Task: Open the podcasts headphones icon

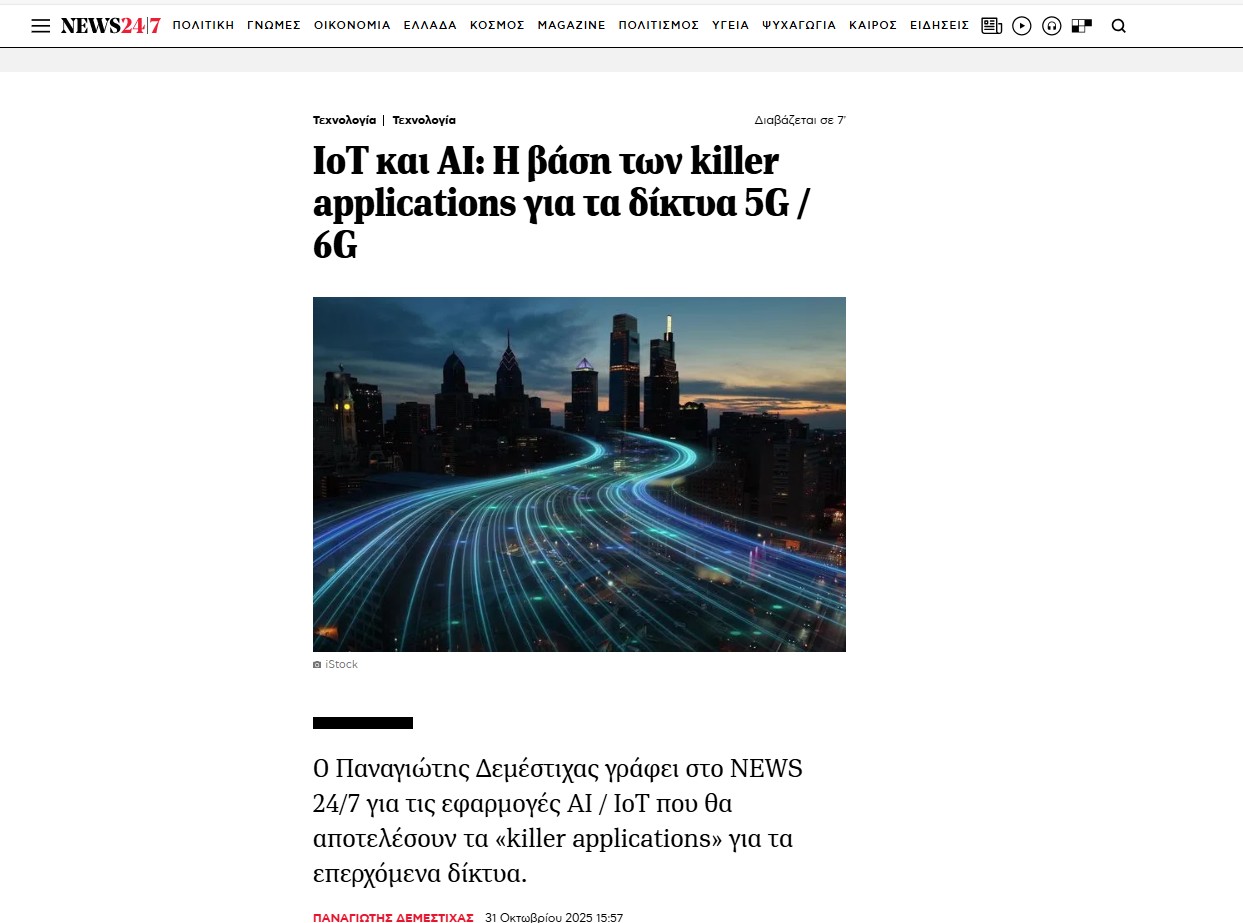Action: 1051,26
